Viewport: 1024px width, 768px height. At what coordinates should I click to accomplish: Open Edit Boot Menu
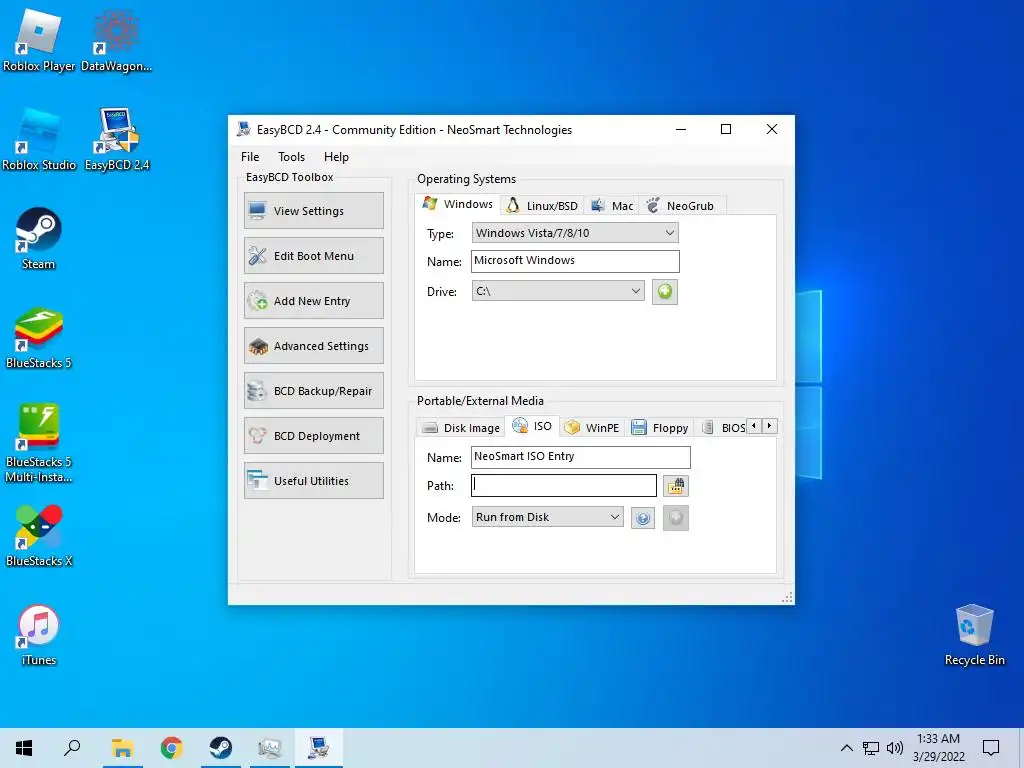click(314, 256)
